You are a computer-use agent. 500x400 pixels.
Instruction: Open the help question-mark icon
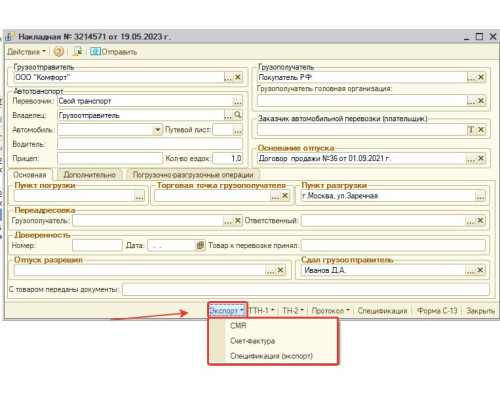(x=59, y=51)
